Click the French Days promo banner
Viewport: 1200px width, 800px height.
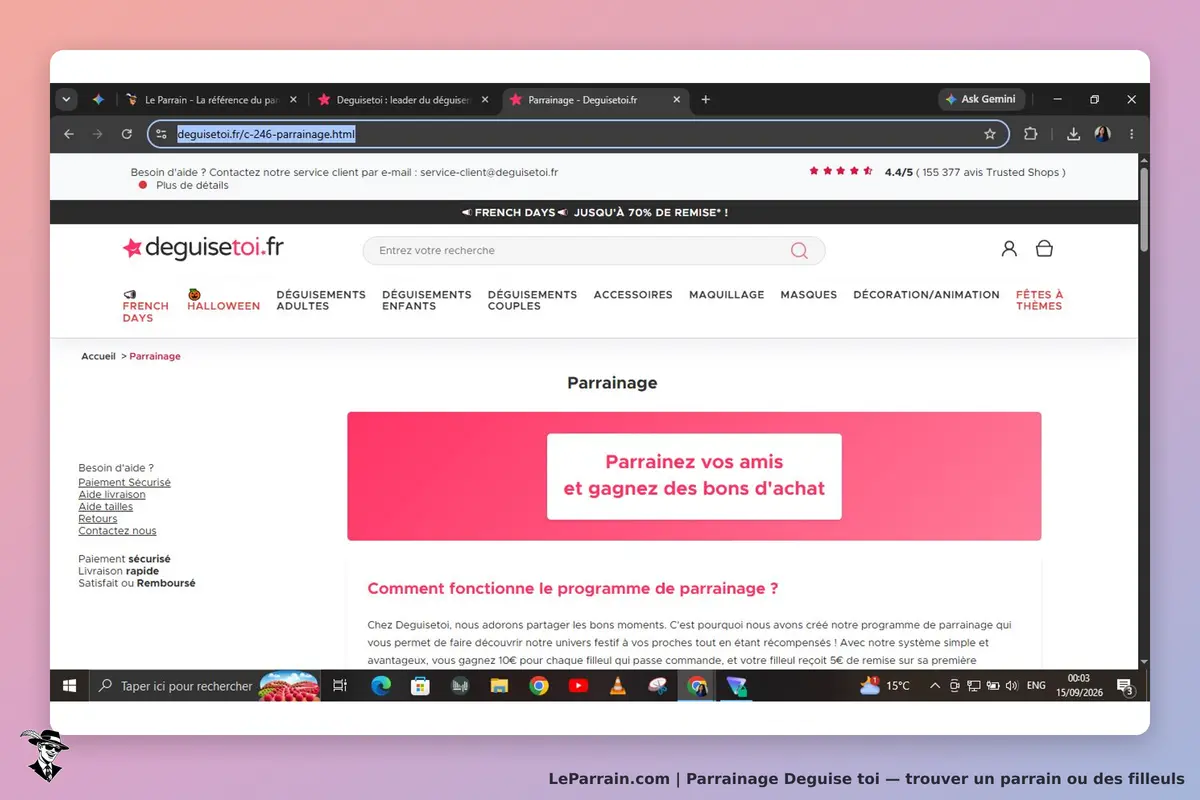(595, 212)
